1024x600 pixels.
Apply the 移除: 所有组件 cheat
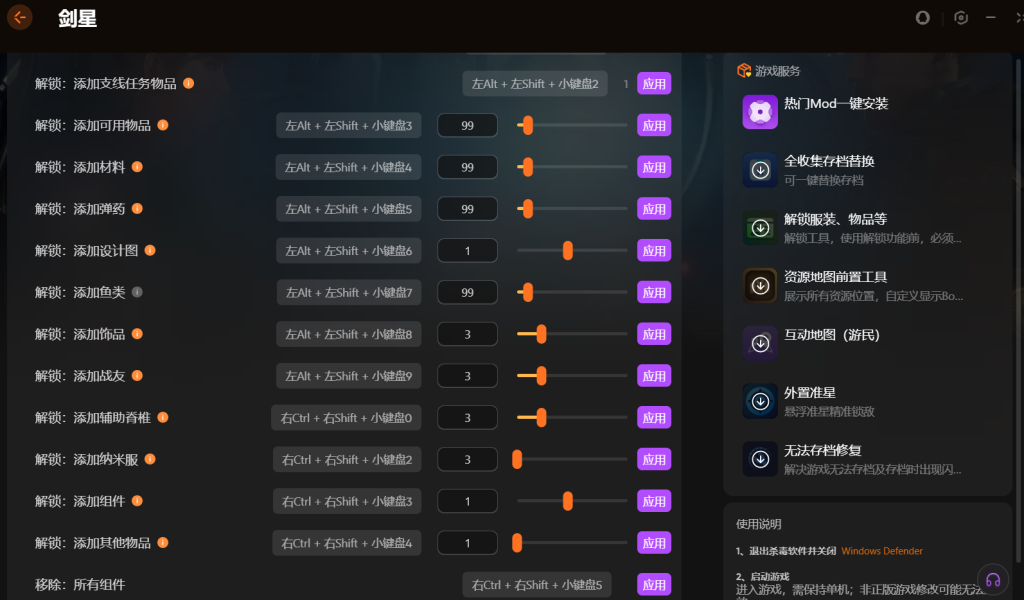654,585
